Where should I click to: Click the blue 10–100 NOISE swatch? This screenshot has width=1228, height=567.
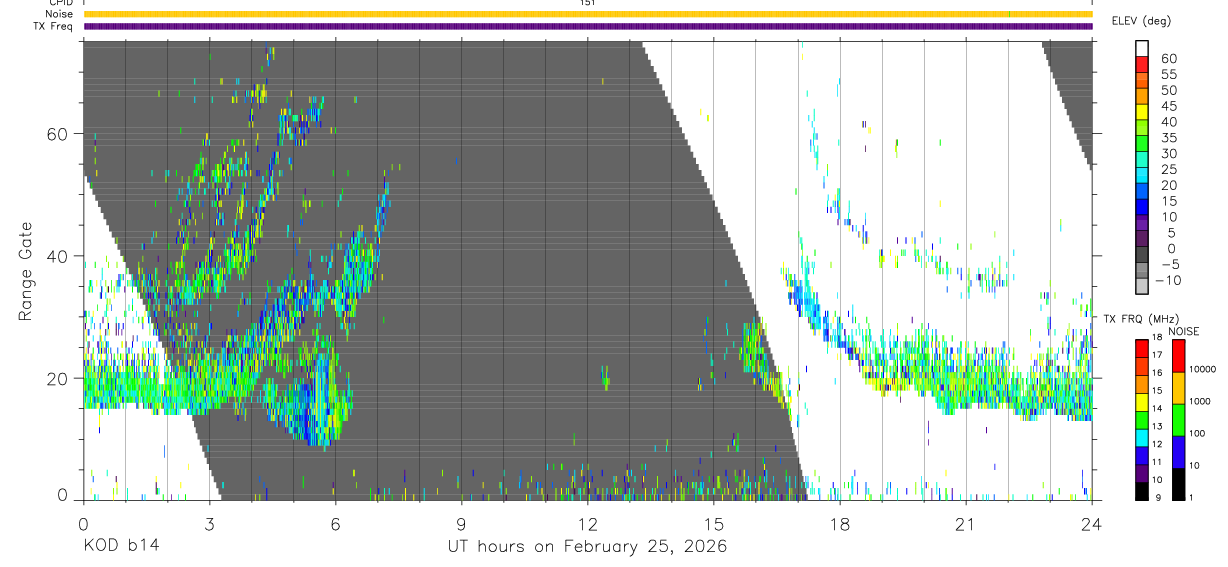(1177, 451)
